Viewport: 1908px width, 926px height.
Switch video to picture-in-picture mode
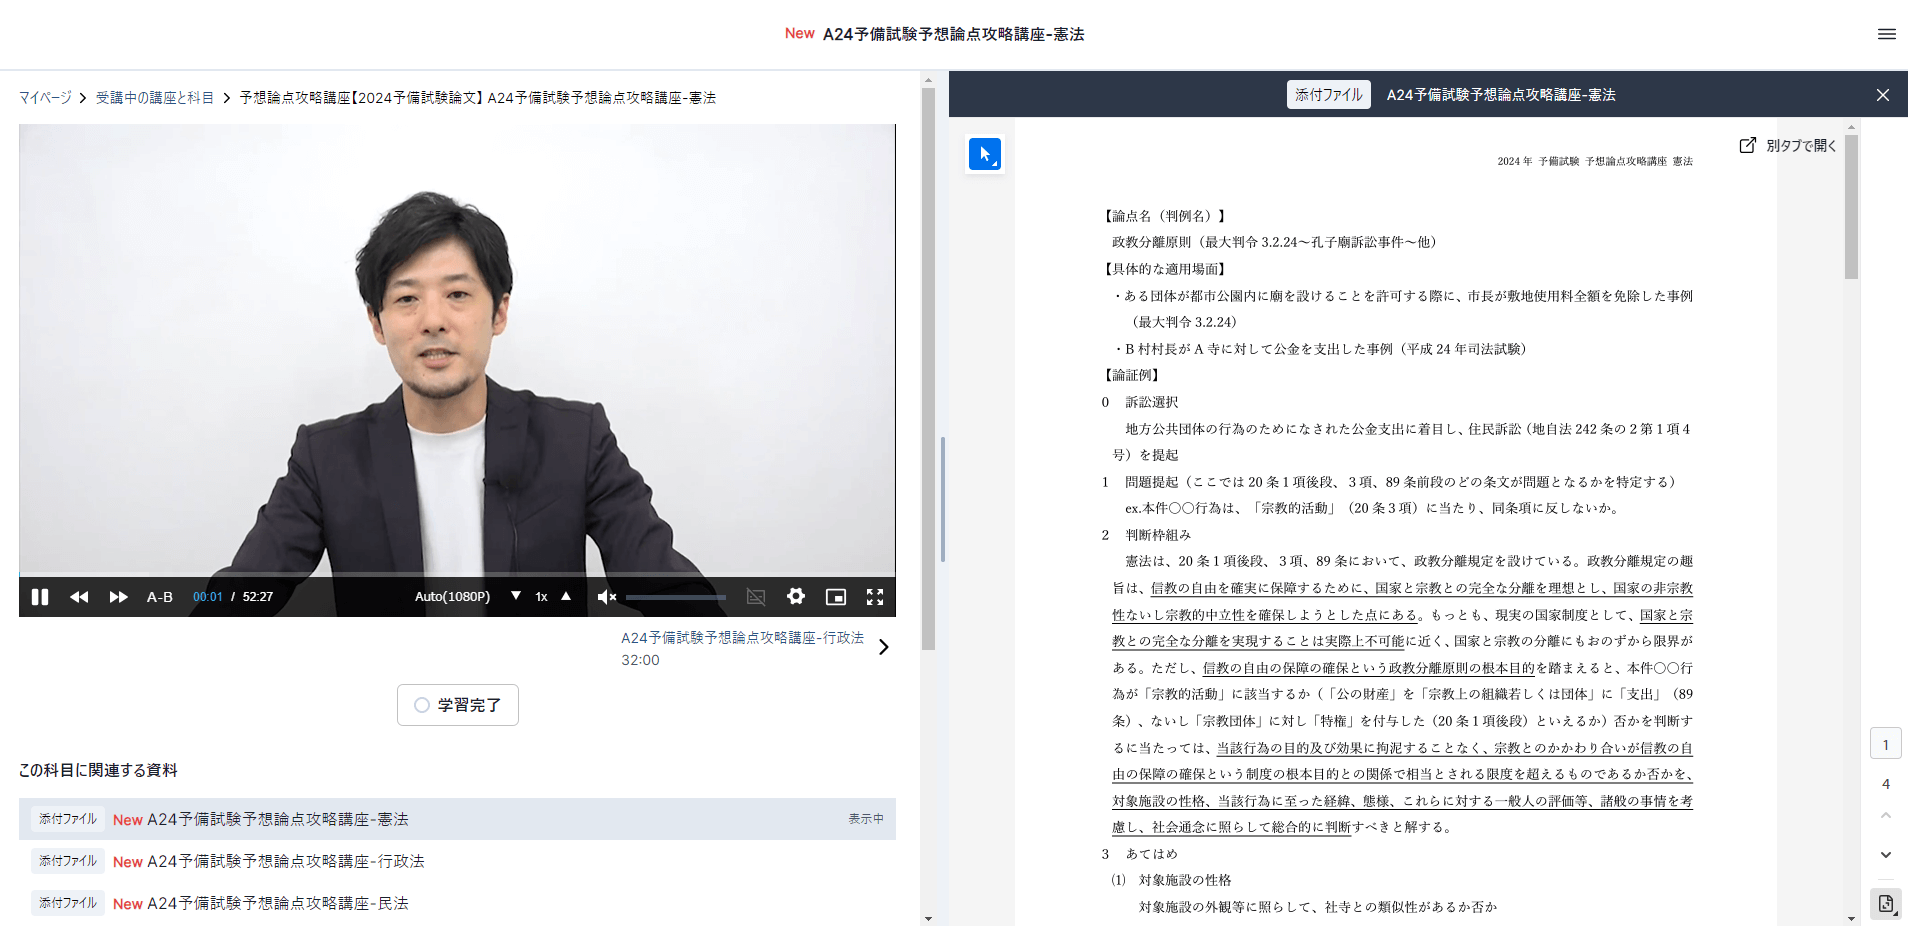pos(836,597)
